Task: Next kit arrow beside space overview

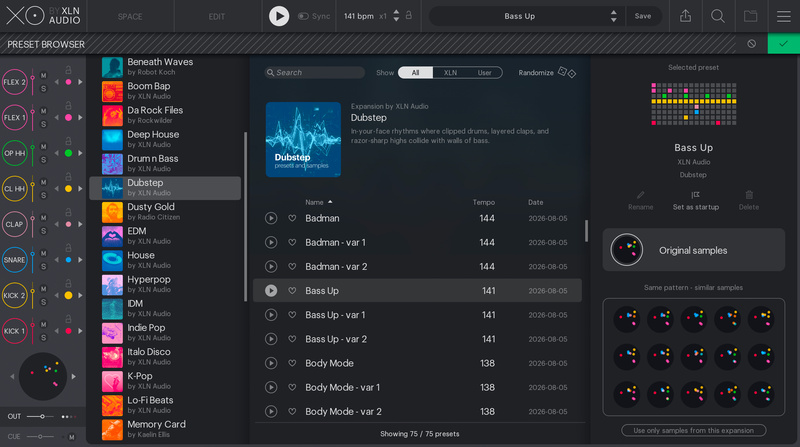Action: [74, 377]
